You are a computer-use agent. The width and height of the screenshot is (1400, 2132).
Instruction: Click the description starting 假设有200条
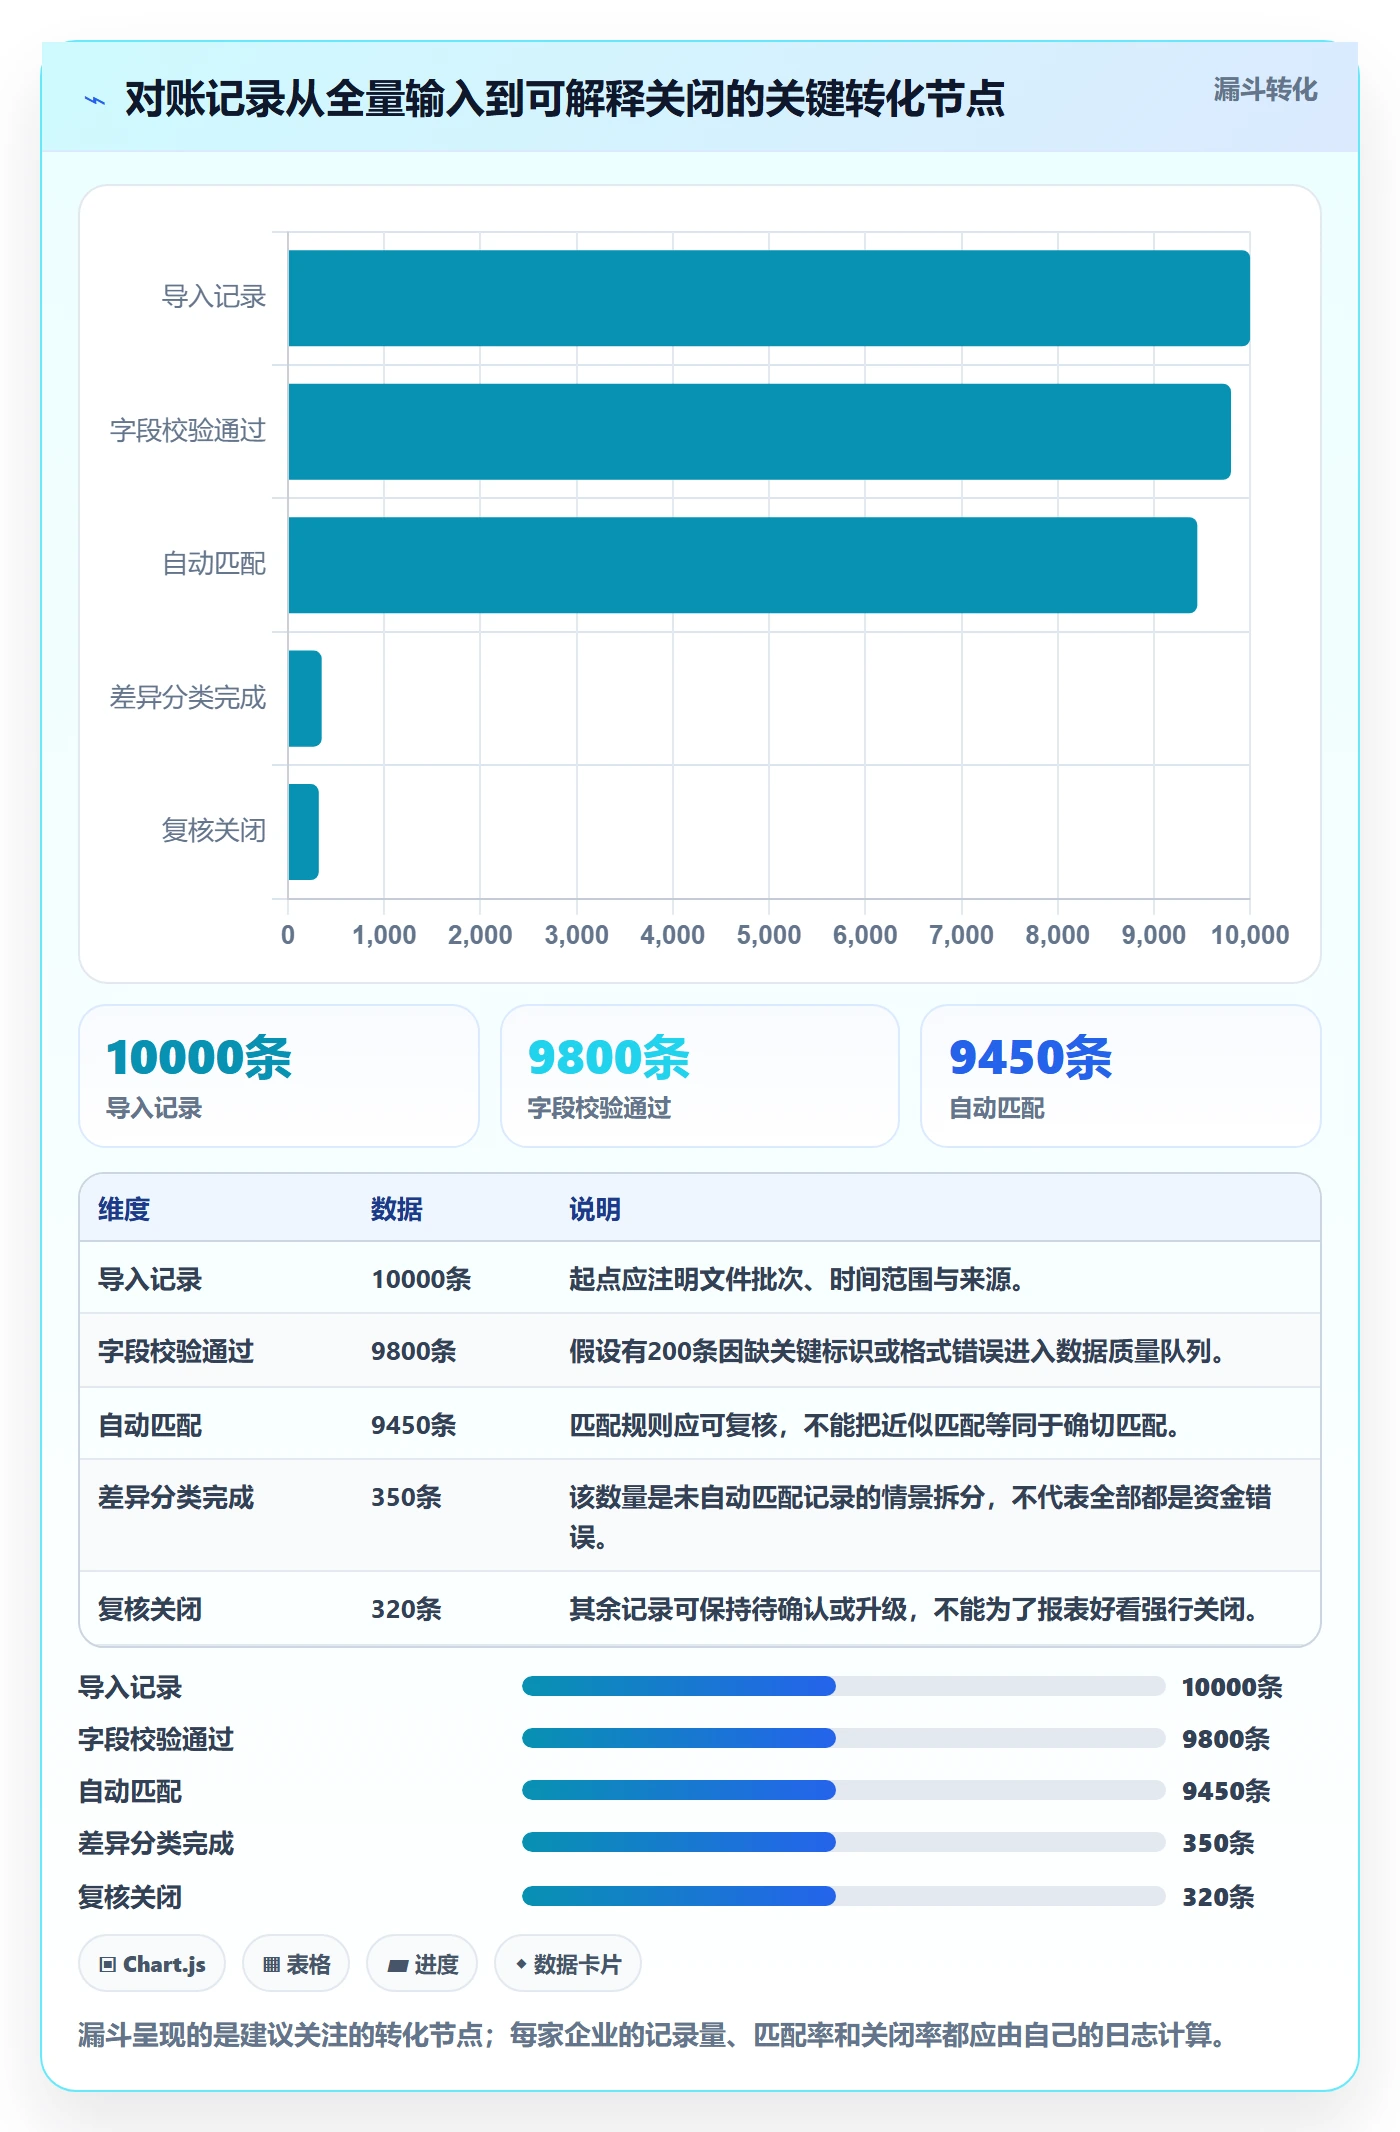pos(898,1351)
